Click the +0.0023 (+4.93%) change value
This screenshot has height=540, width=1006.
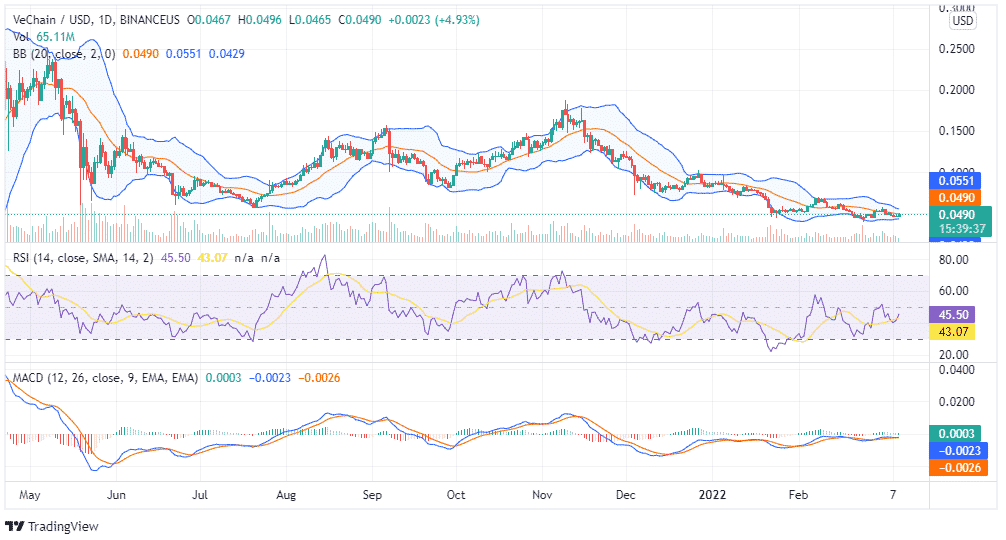[434, 20]
